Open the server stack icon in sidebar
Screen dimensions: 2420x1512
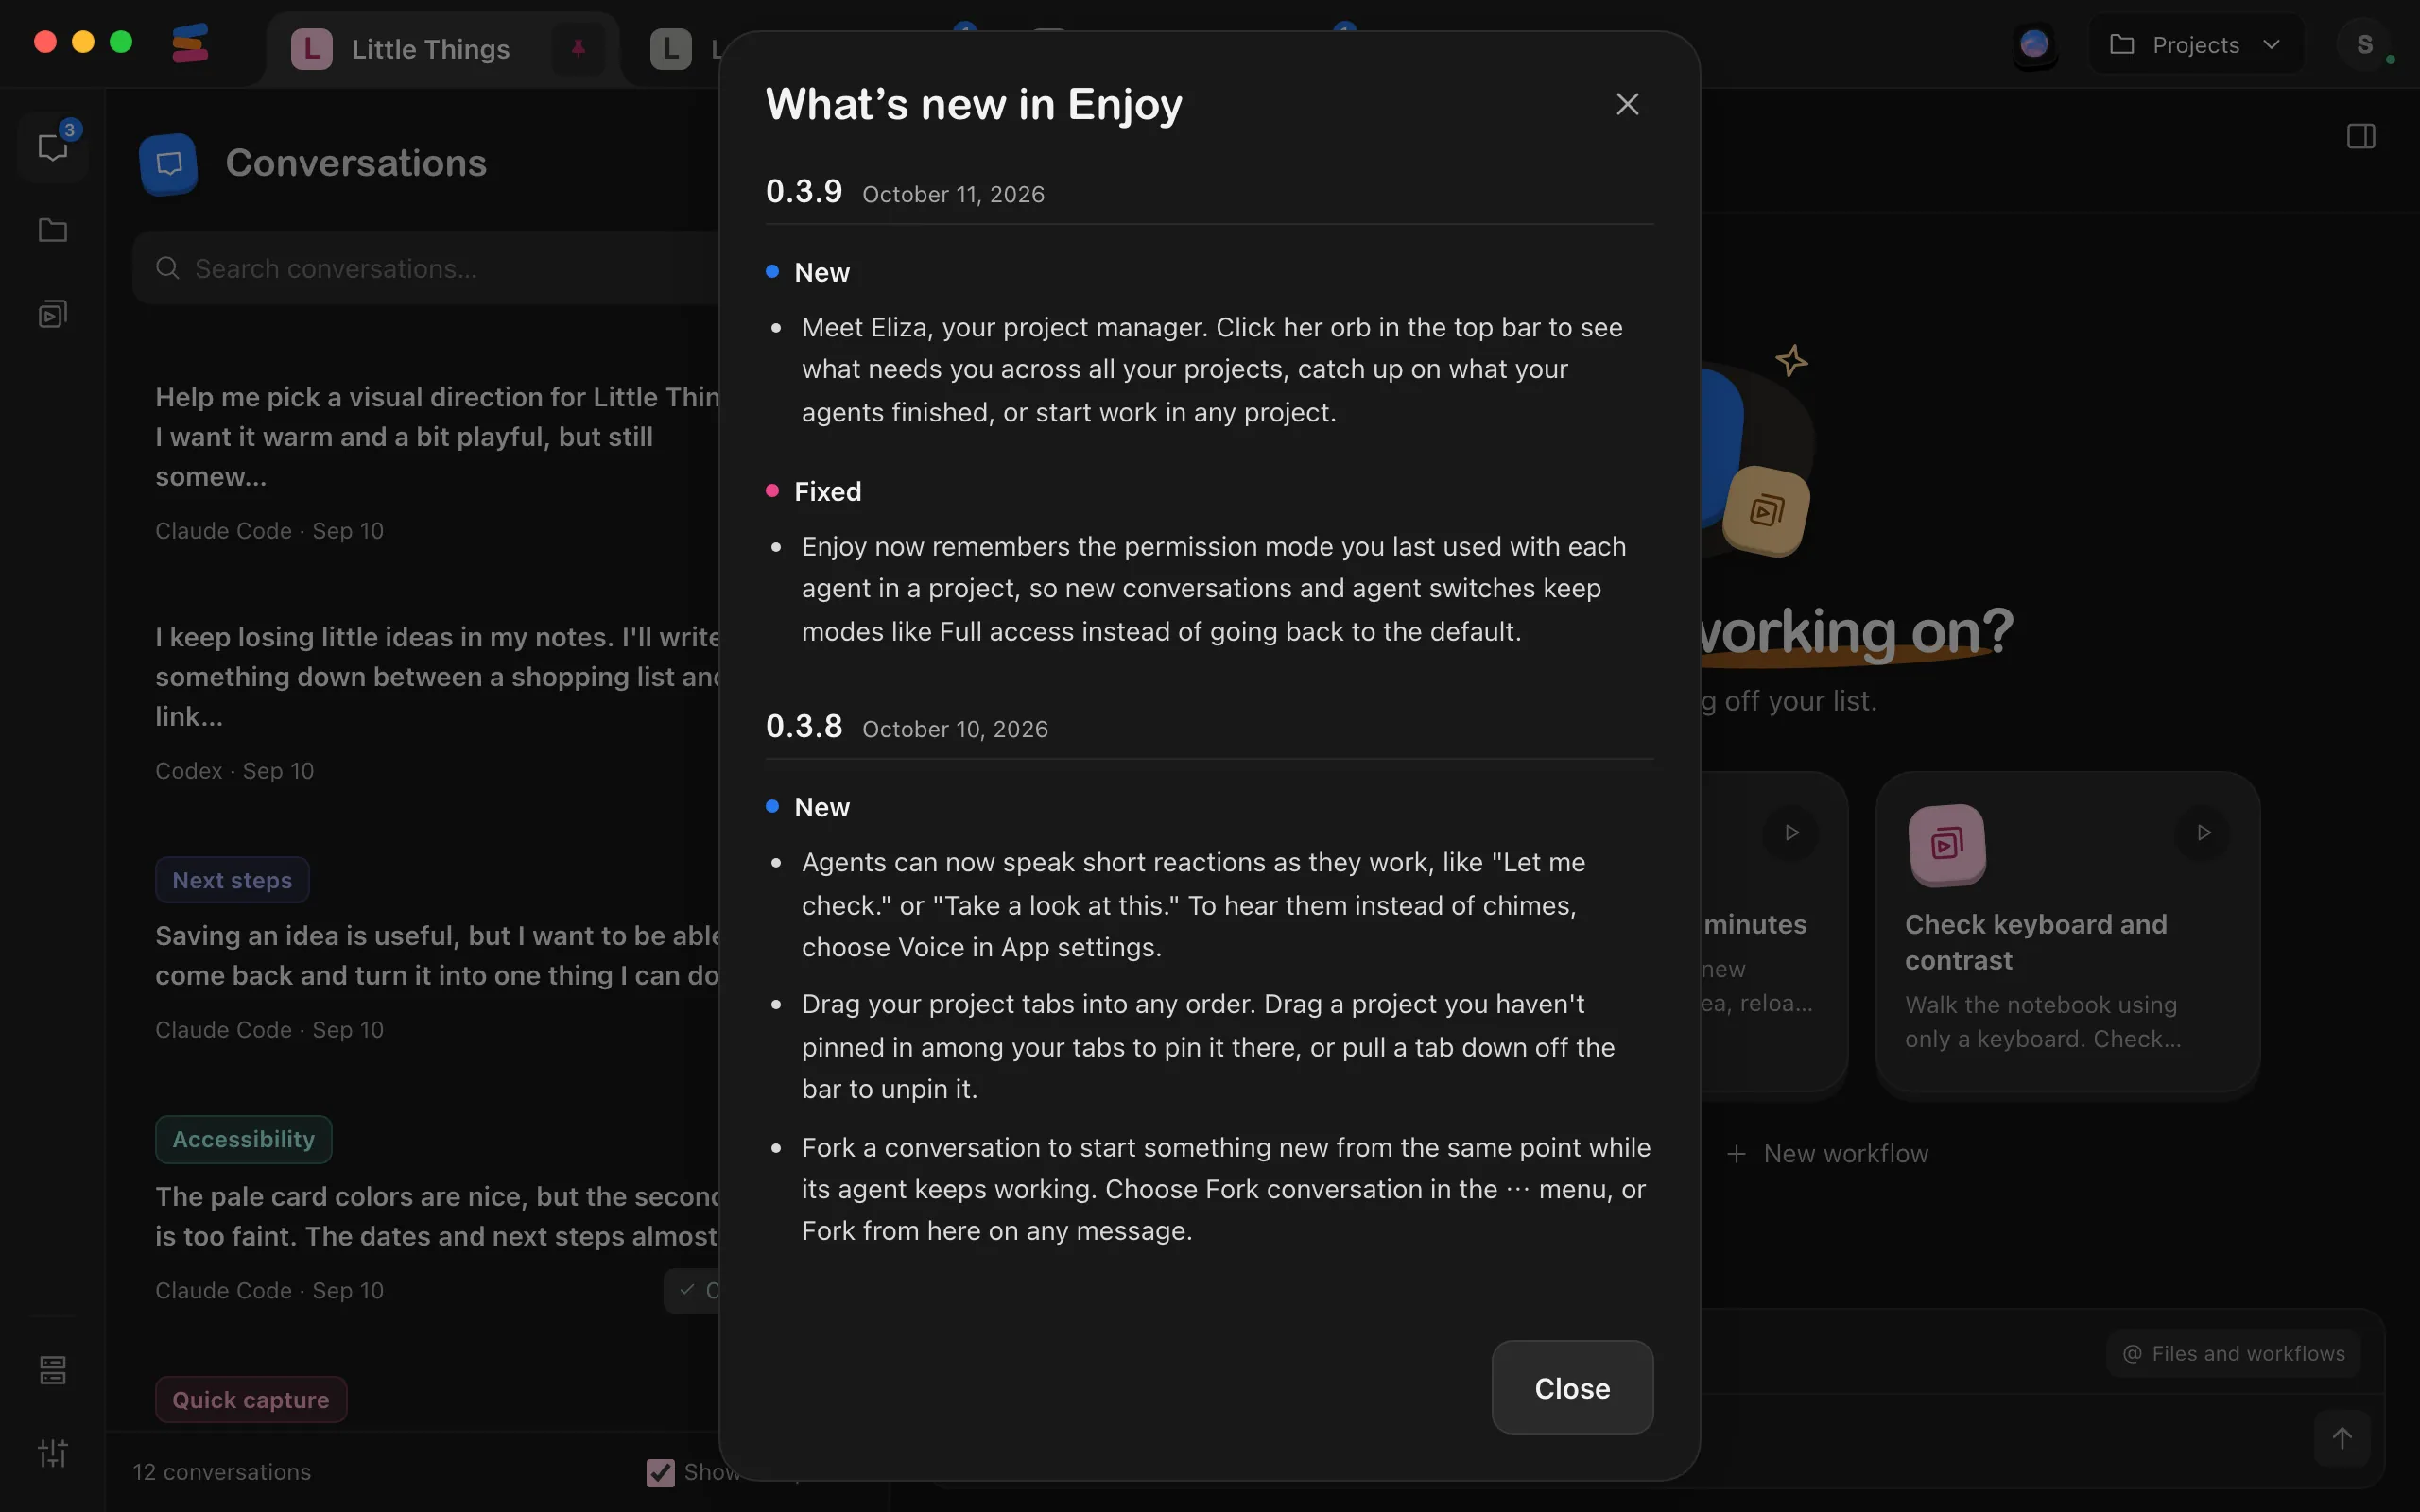pos(53,1369)
